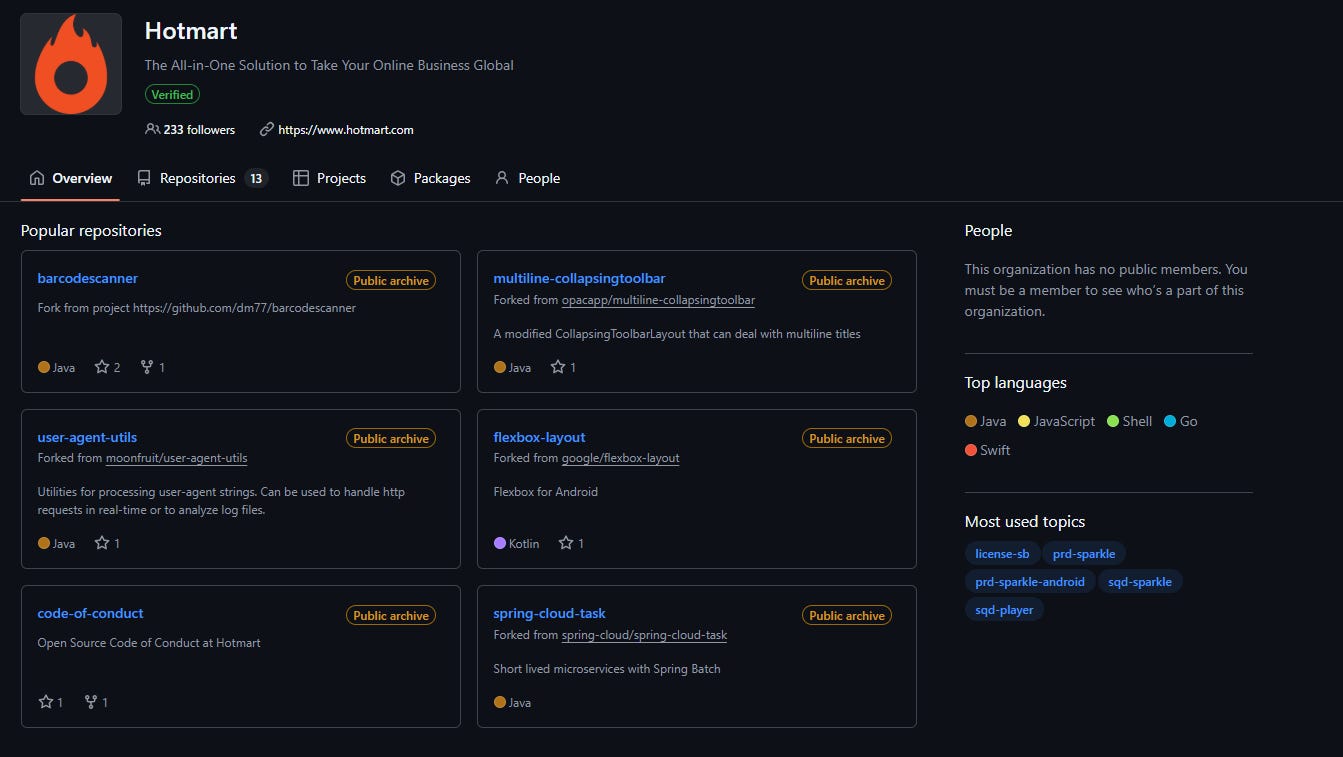This screenshot has height=757, width=1343.
Task: Click the fork icon on code-of-conduct card
Action: (x=91, y=702)
